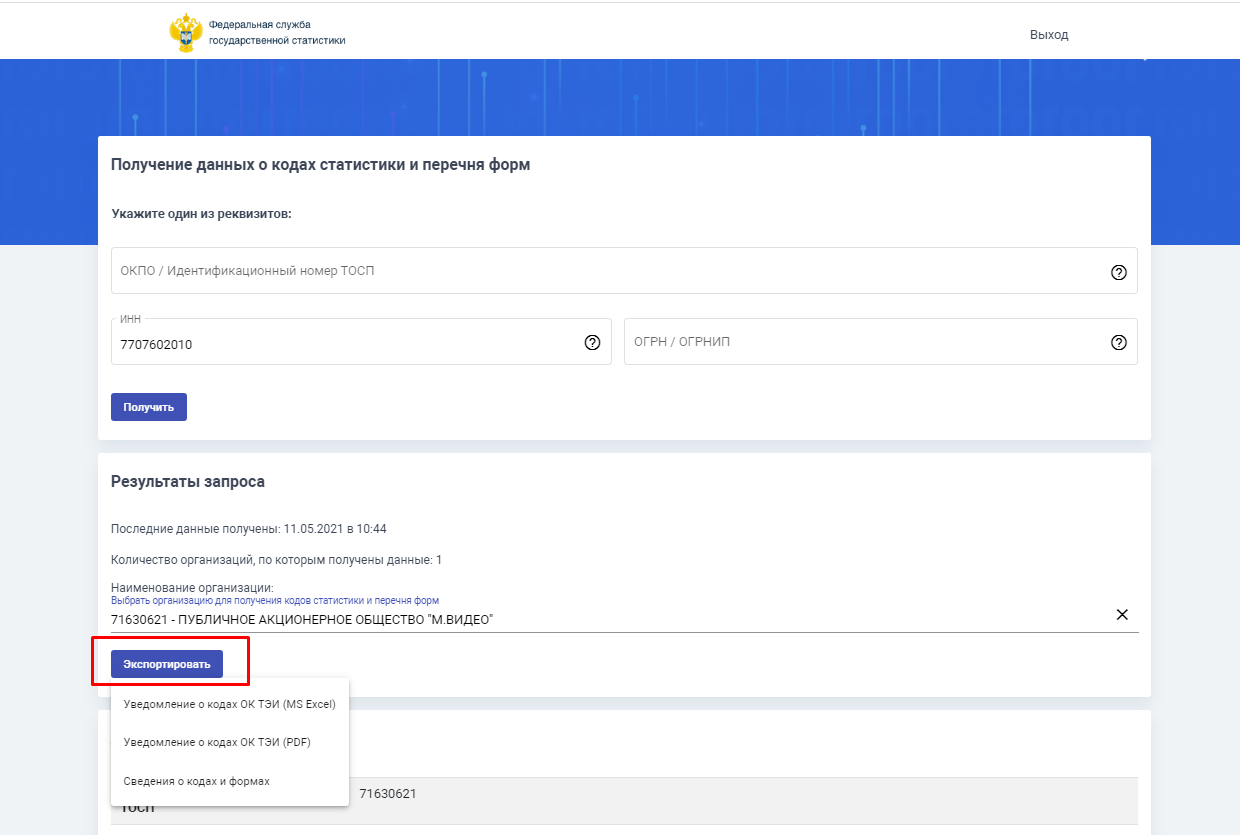Clear selected organization with X icon
Image resolution: width=1240 pixels, height=835 pixels.
(1122, 615)
